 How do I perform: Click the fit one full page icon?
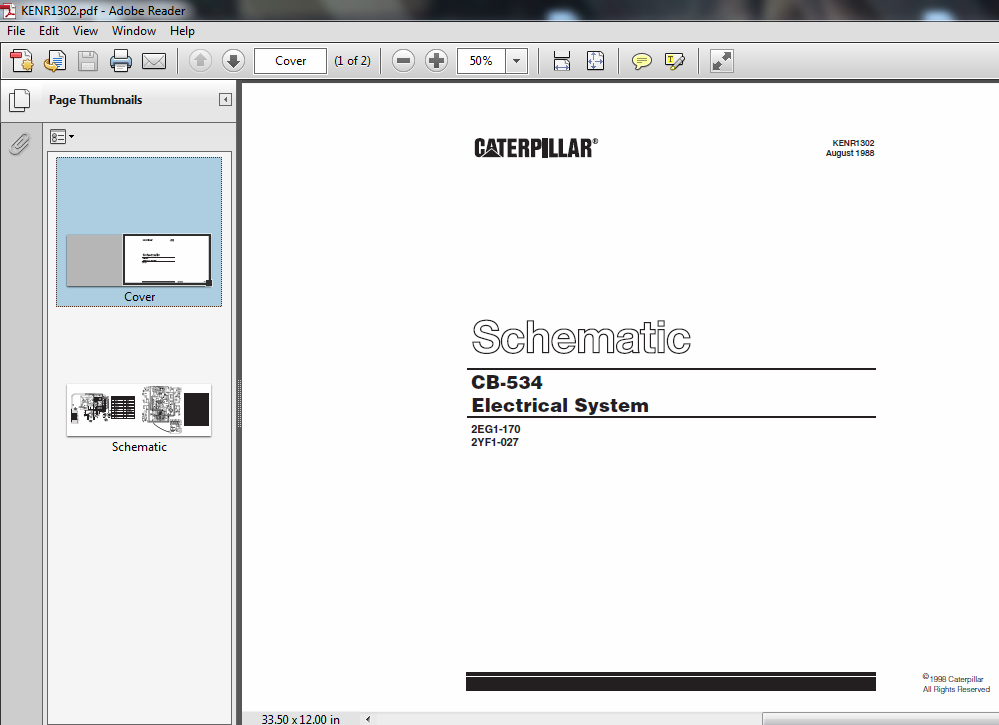pos(595,61)
